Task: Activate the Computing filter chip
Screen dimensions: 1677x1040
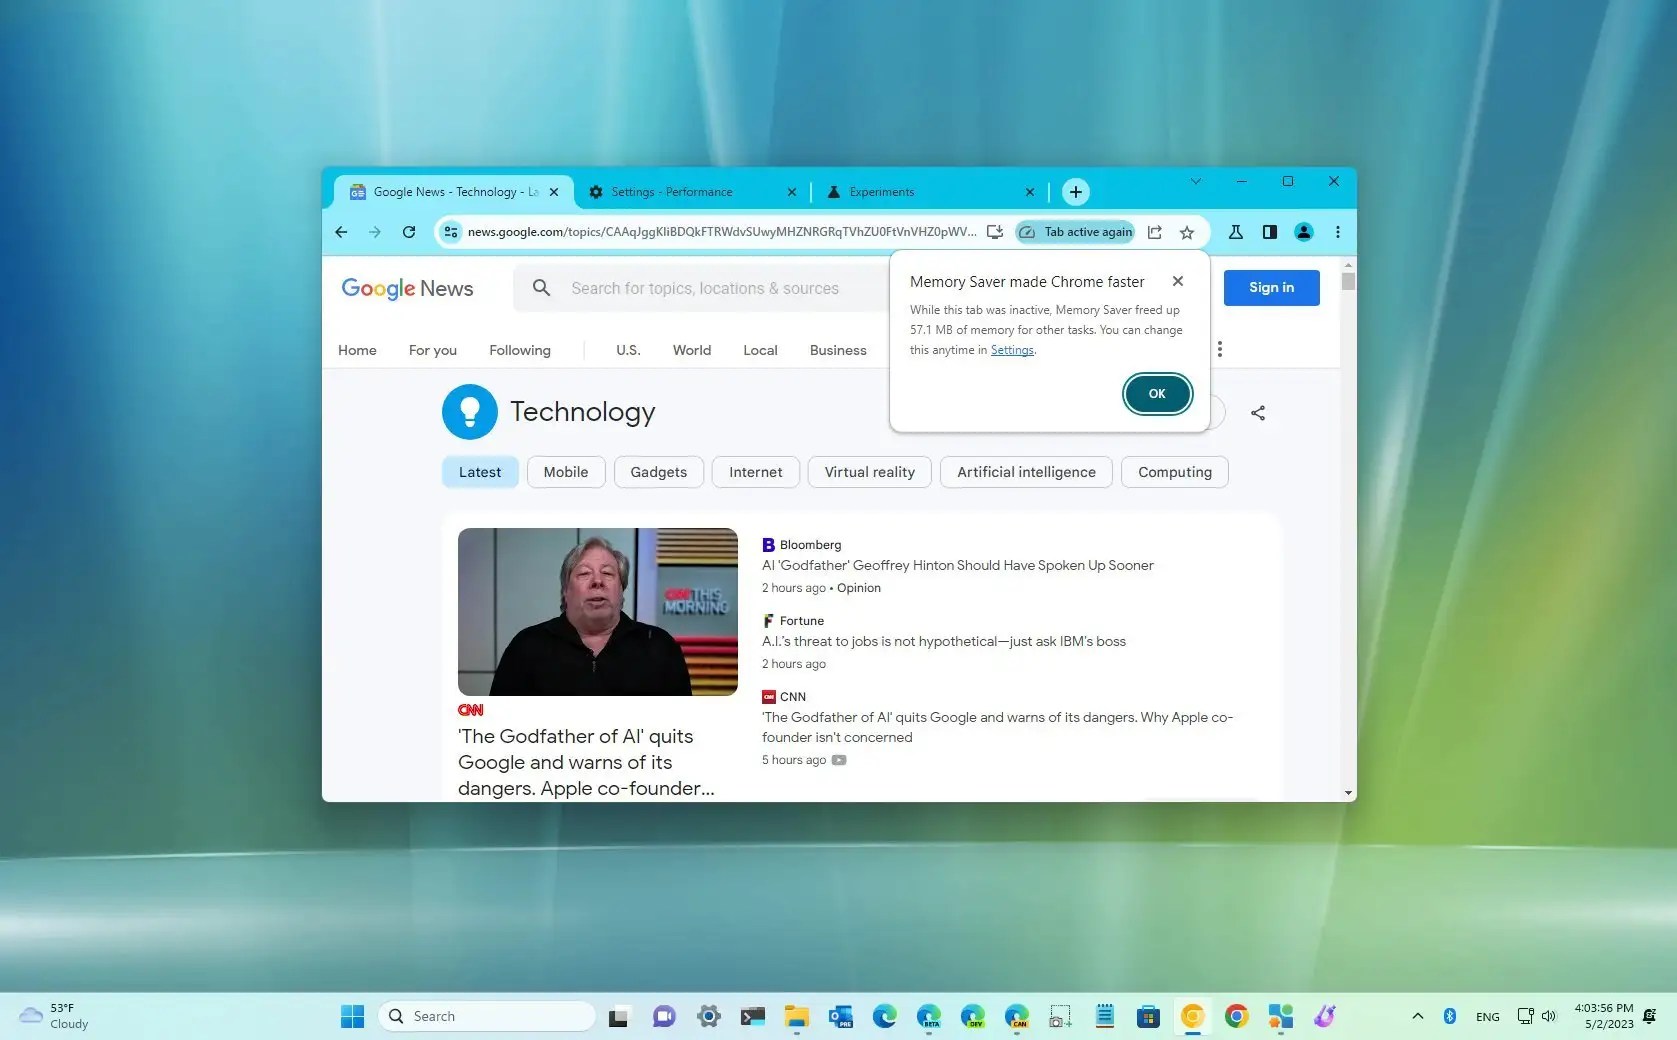Action: click(1174, 471)
